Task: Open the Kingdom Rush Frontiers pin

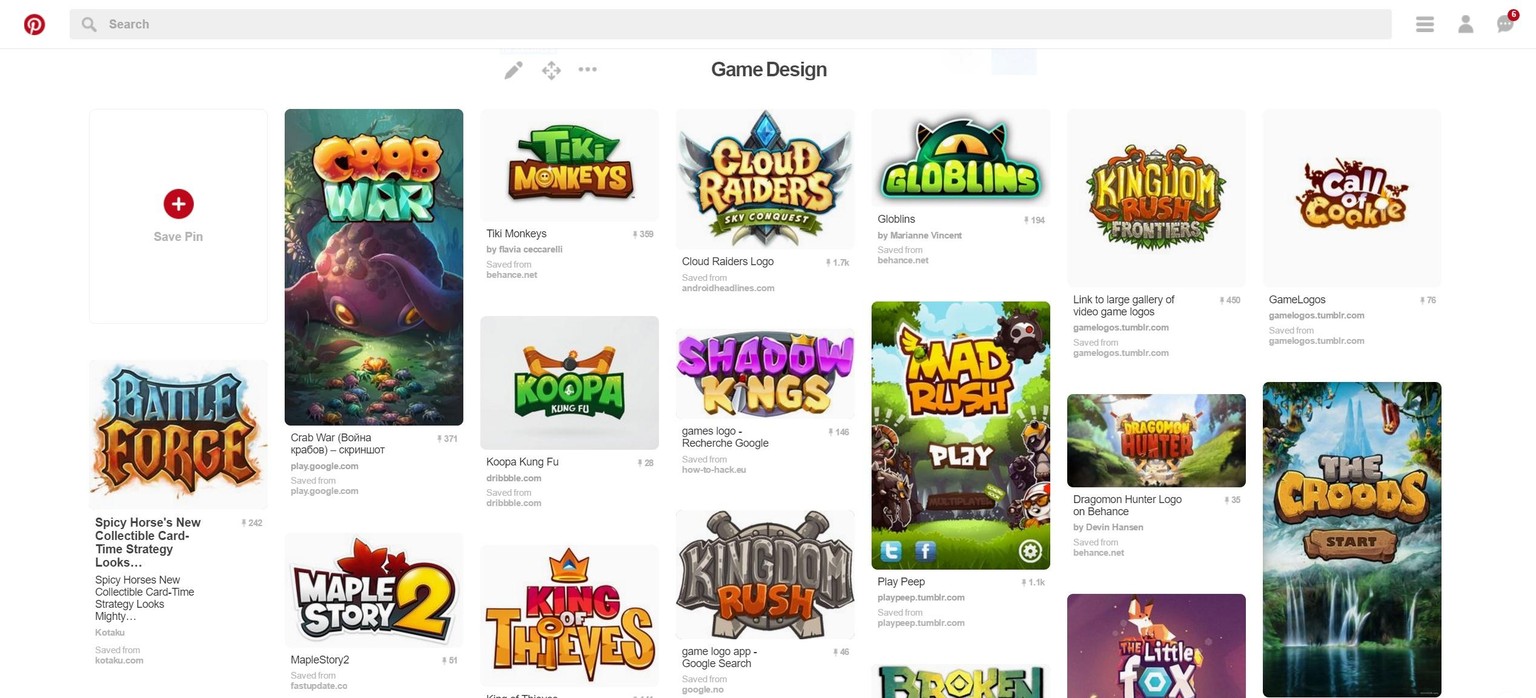Action: pyautogui.click(x=1156, y=198)
